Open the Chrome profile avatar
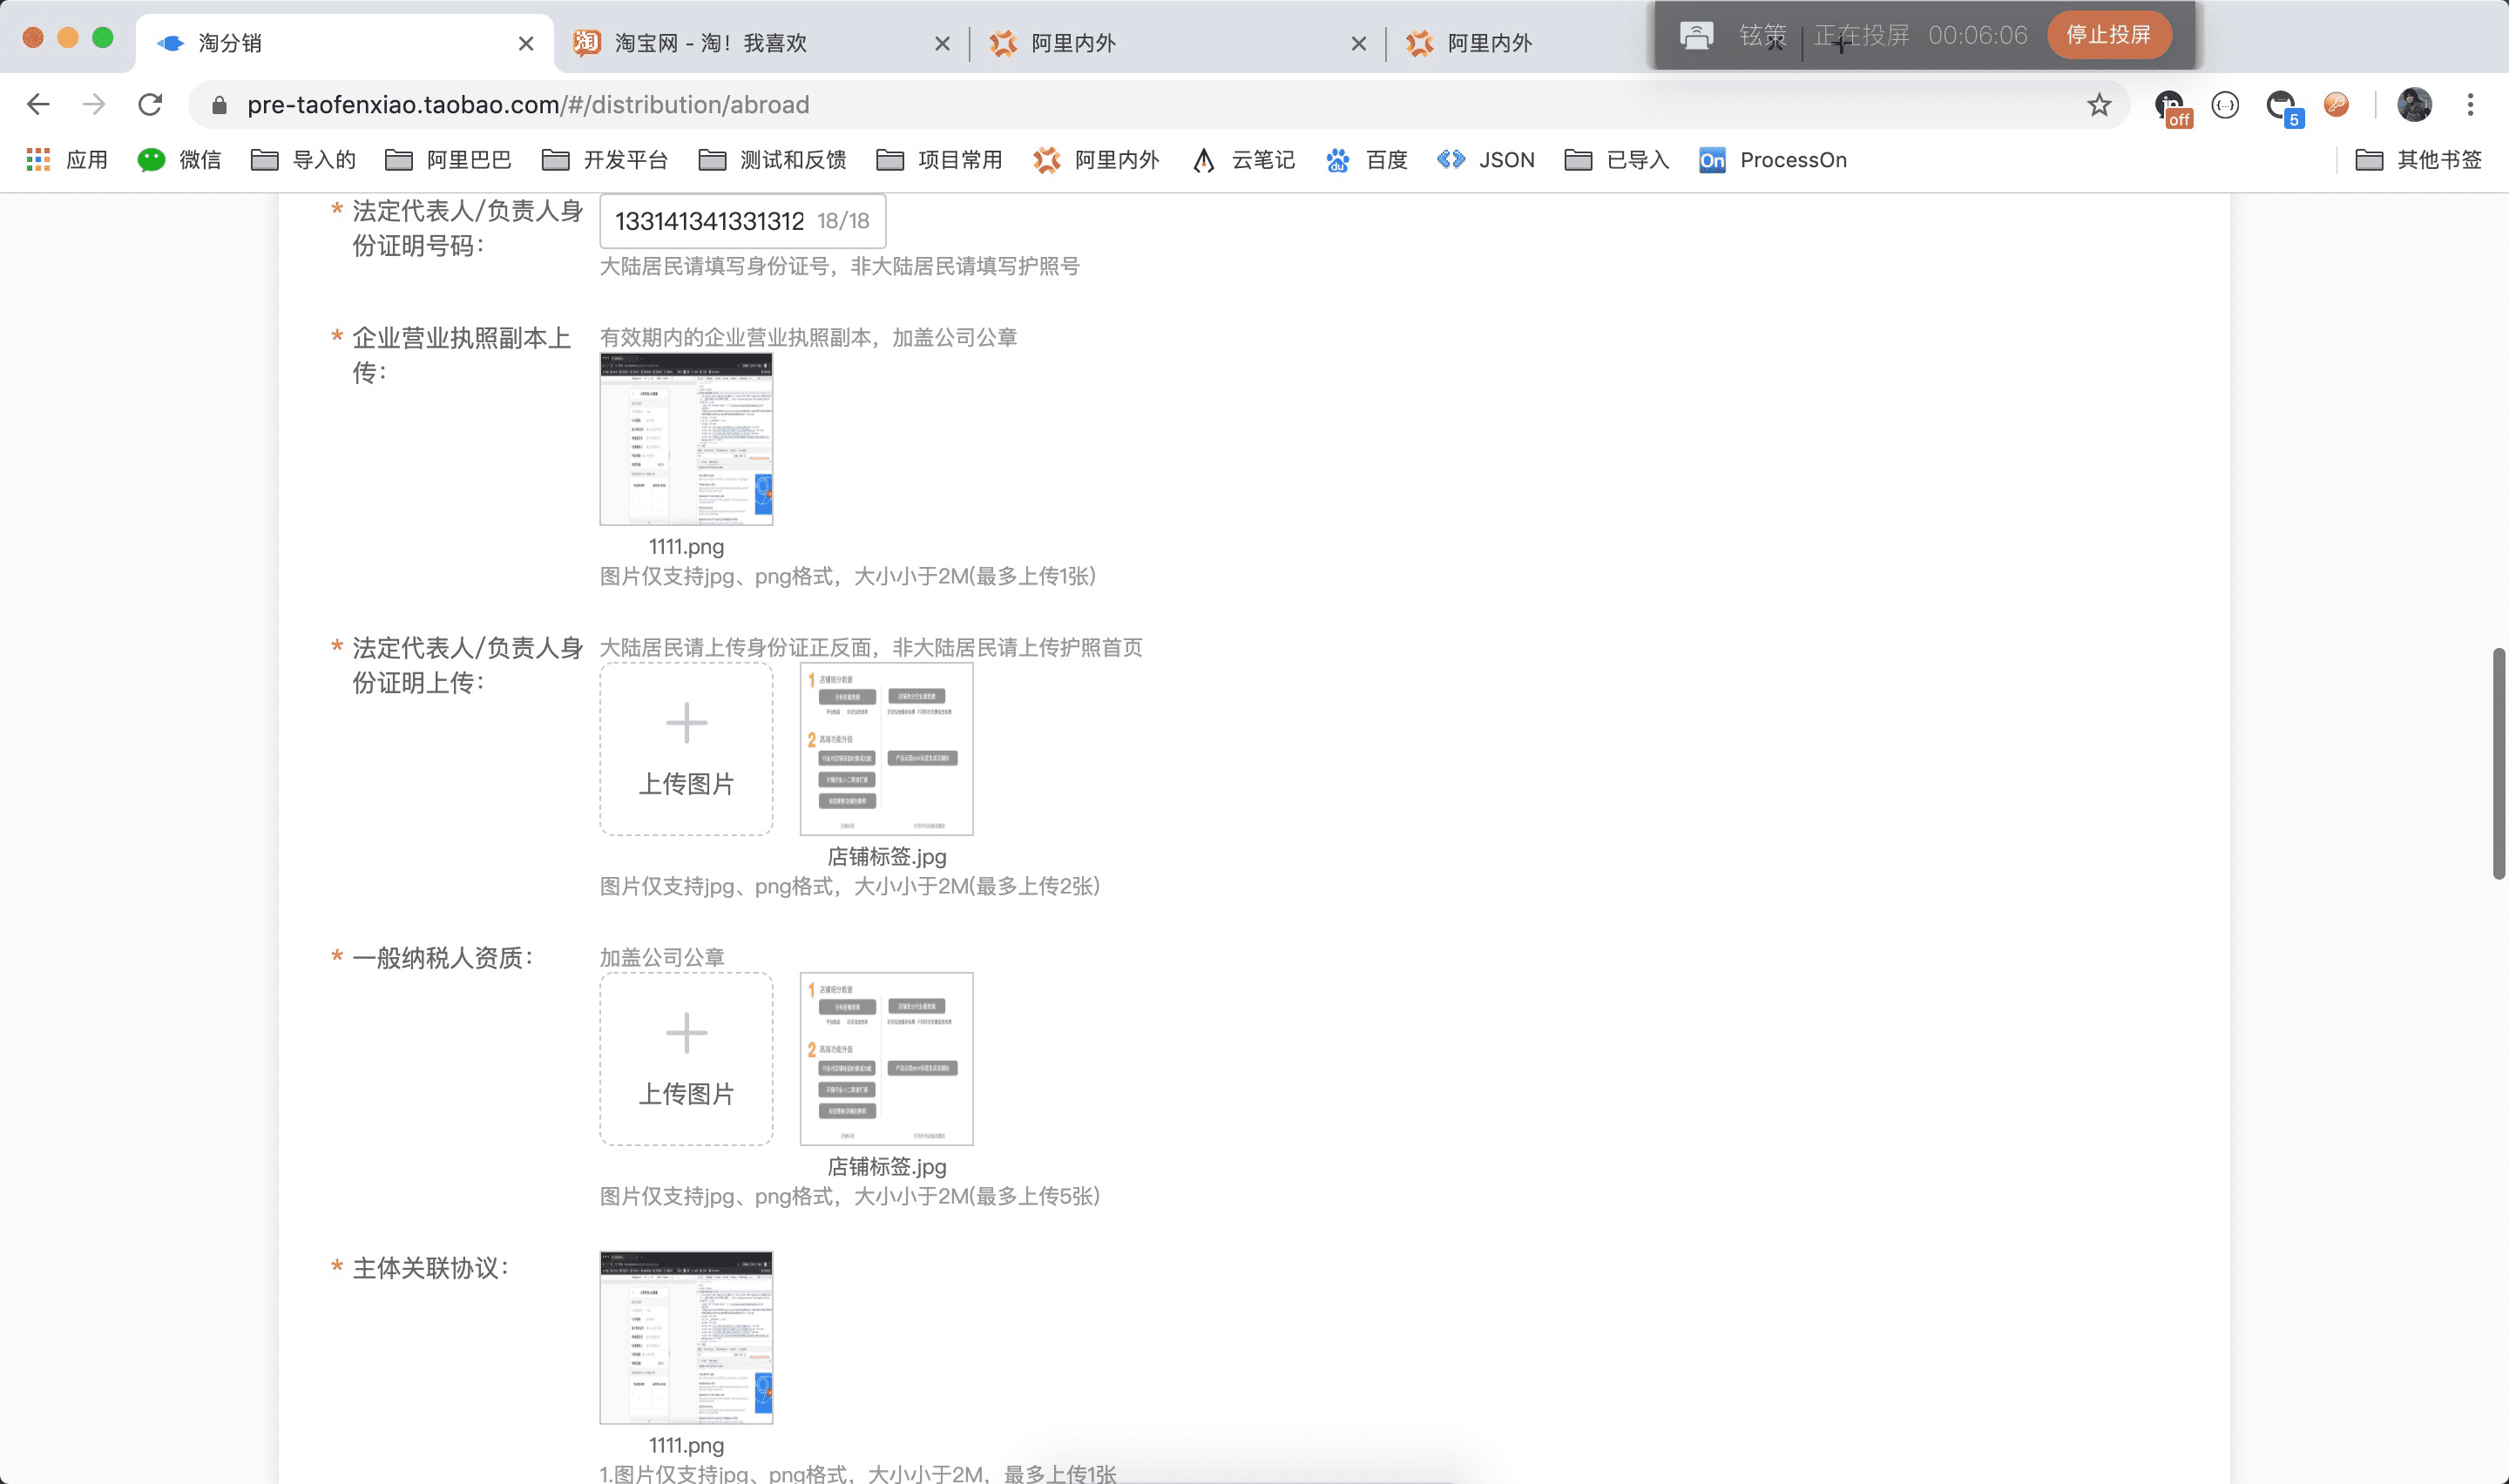The image size is (2509, 1484). pos(2414,104)
